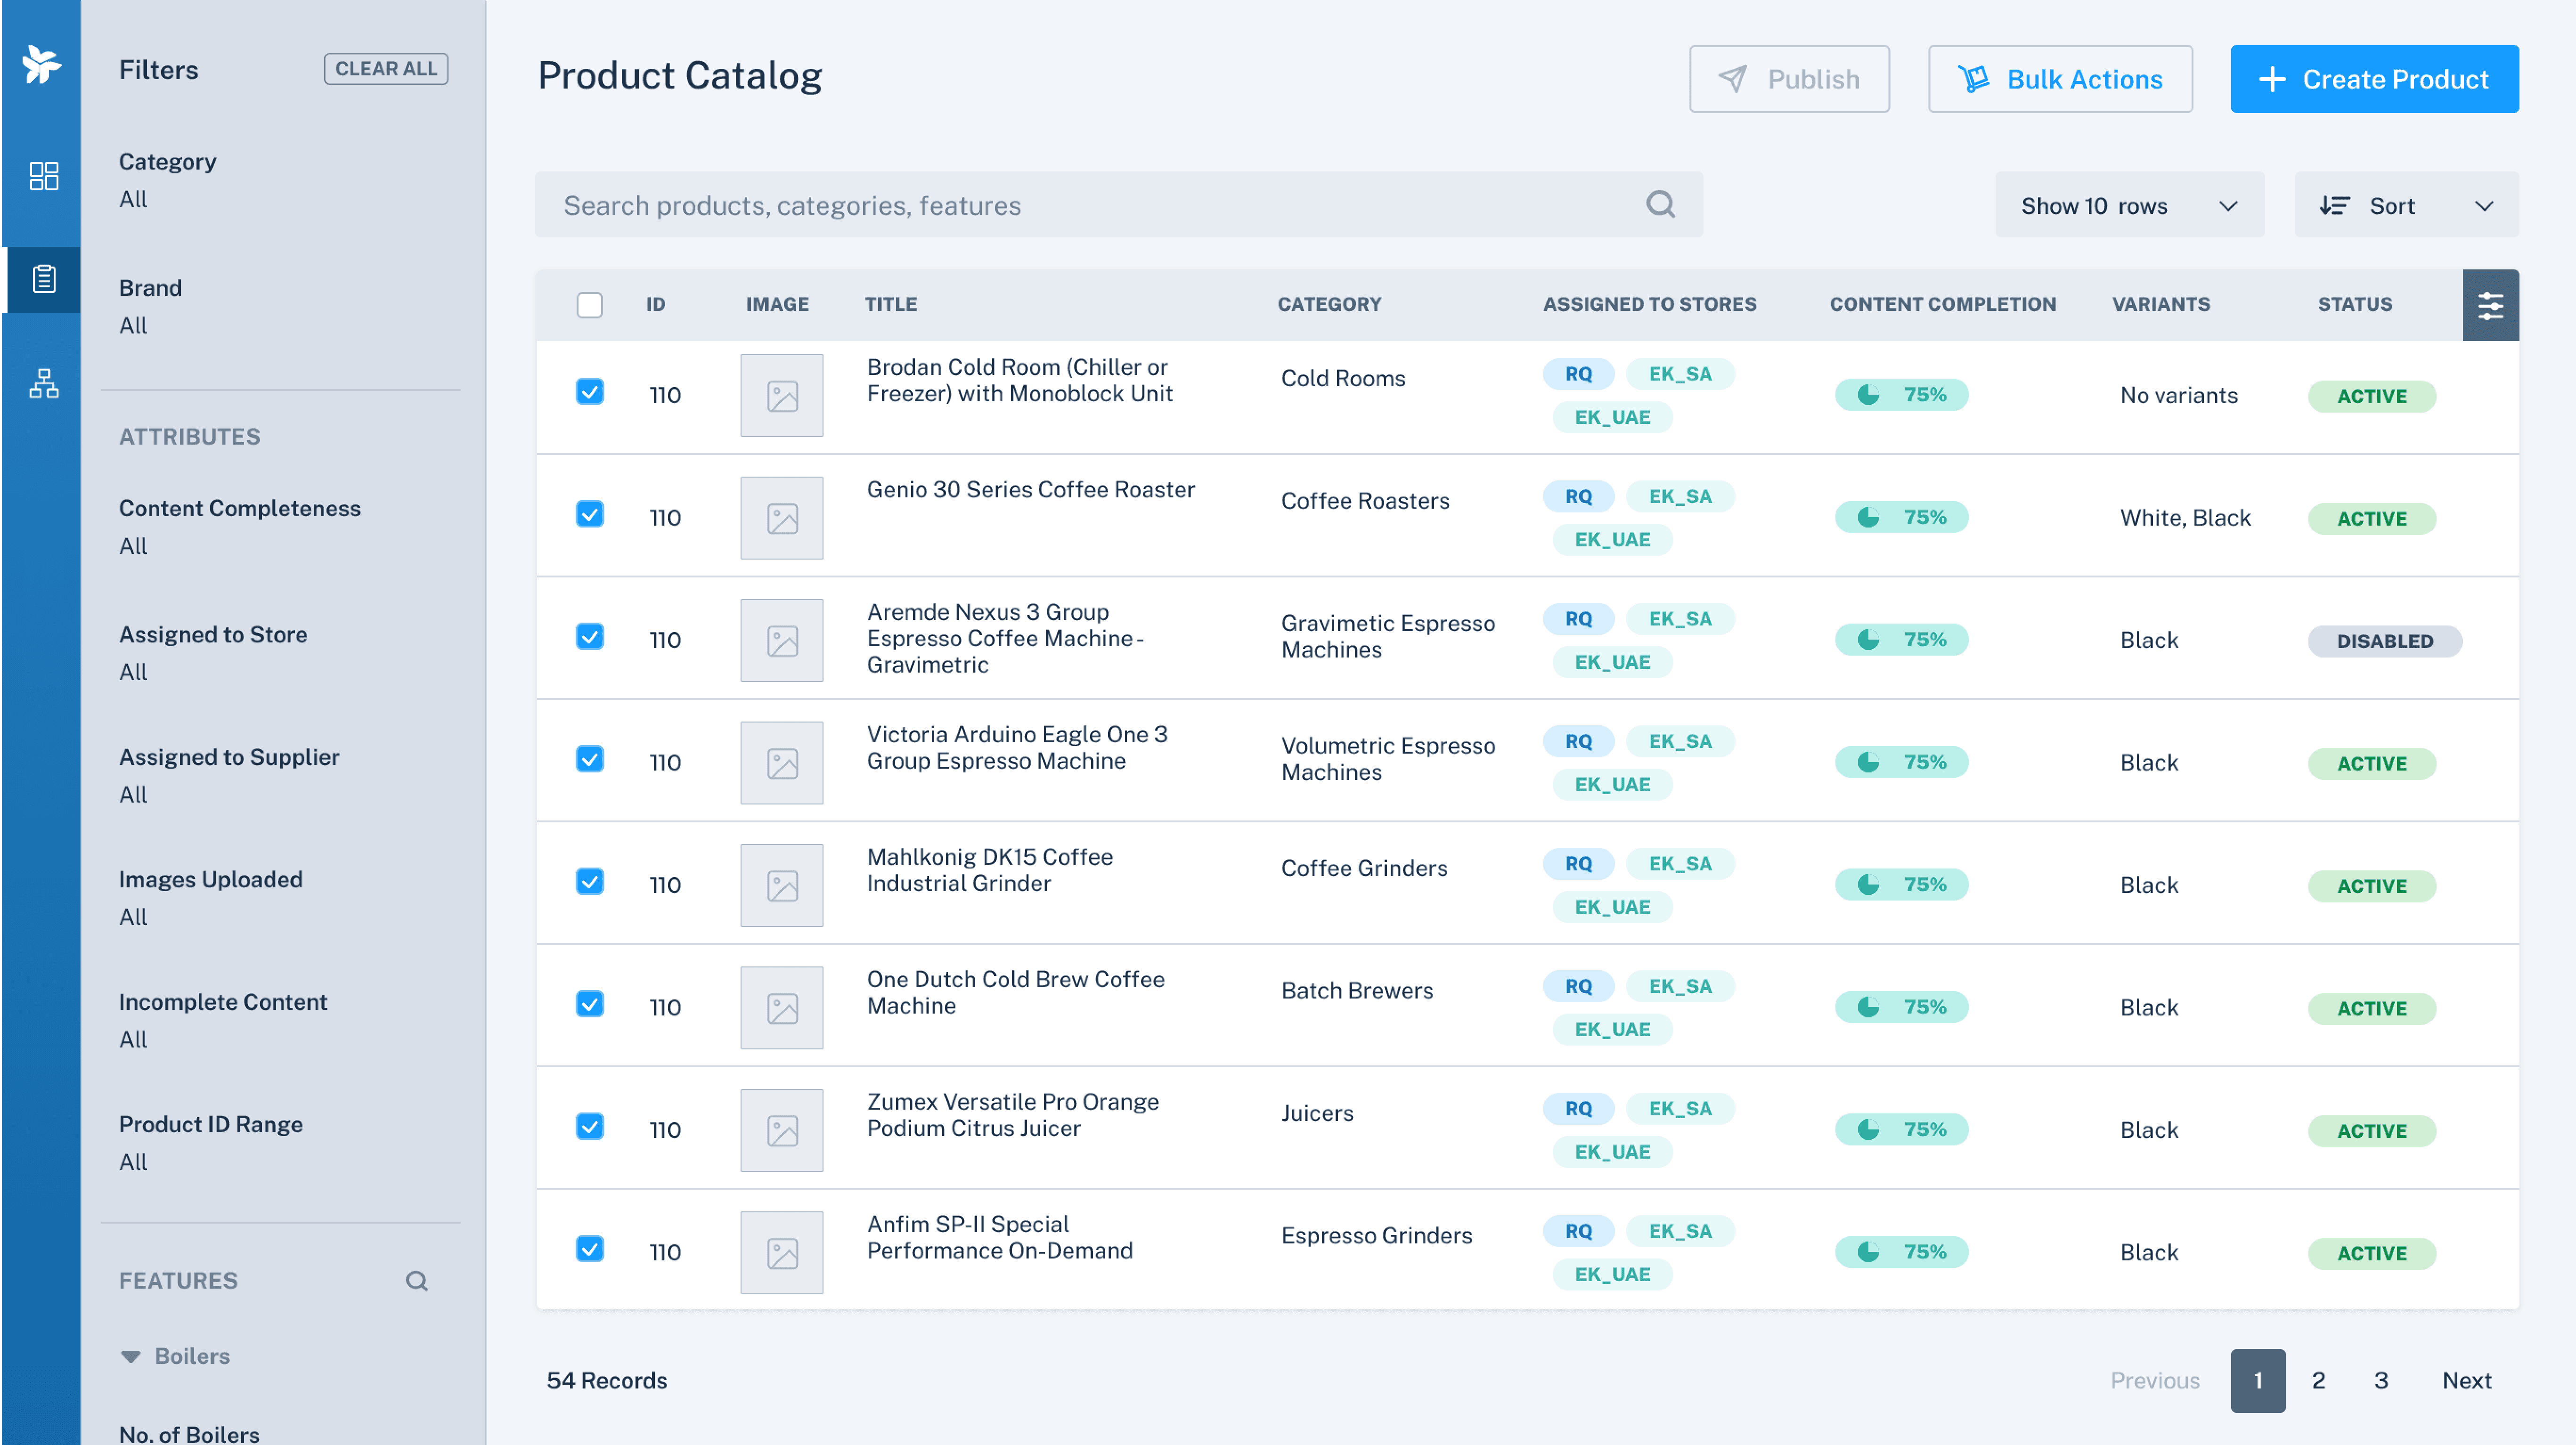Open Bulk Actions
The height and width of the screenshot is (1445, 2576).
click(2059, 79)
